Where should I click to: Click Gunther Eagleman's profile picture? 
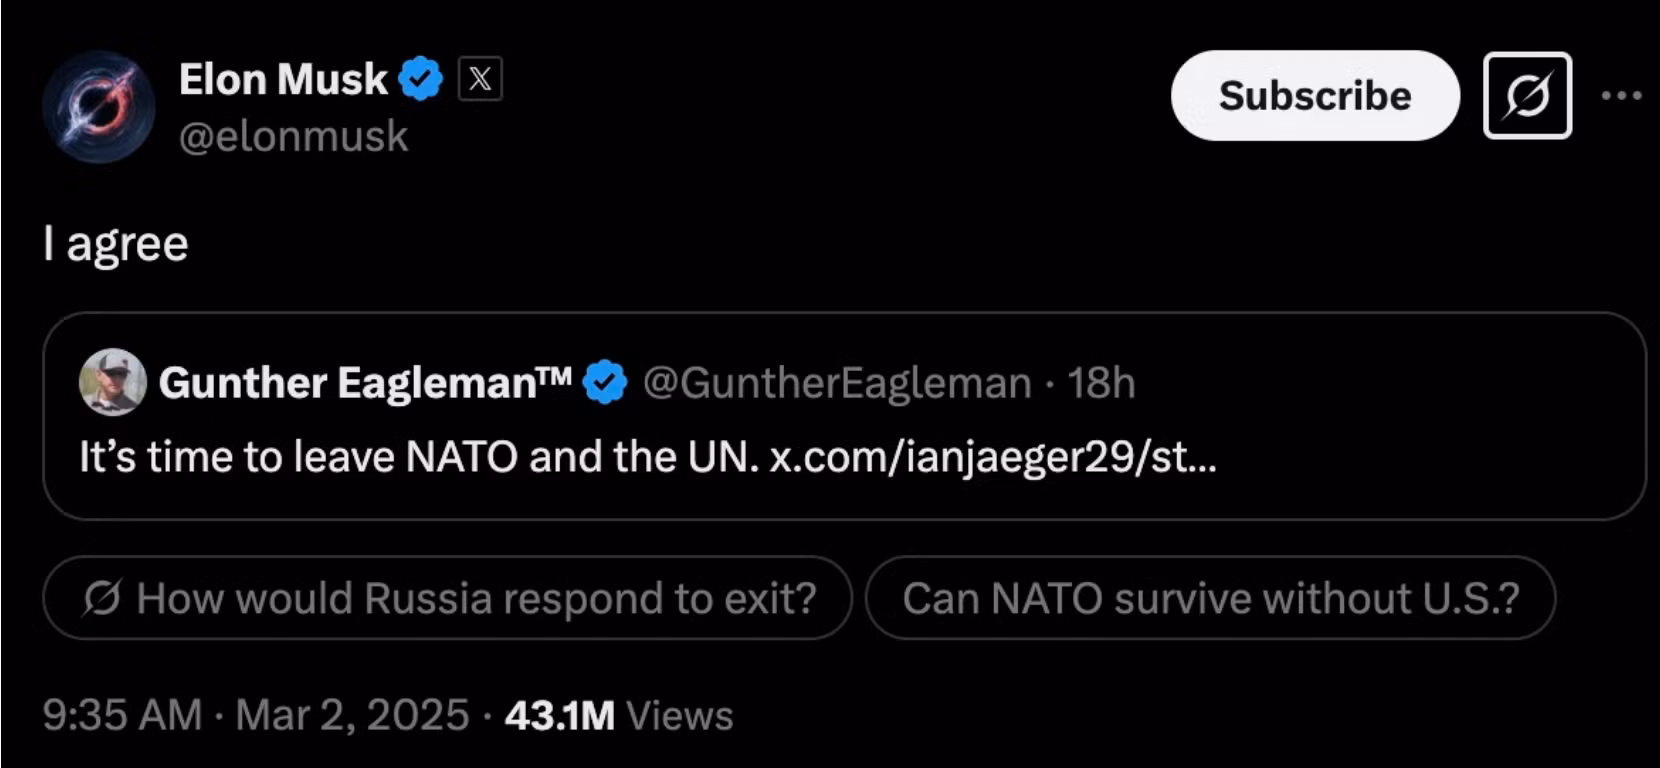[x=113, y=382]
